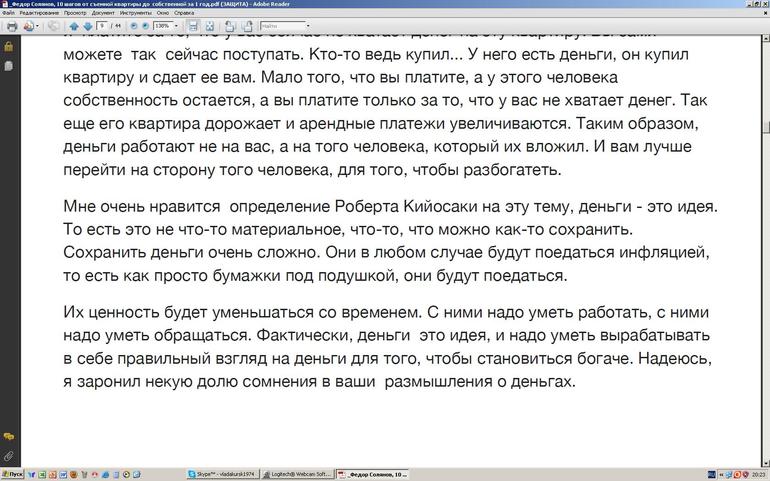The image size is (770, 481).
Task: Open the Attachments paperclip panel
Action: (x=9, y=456)
